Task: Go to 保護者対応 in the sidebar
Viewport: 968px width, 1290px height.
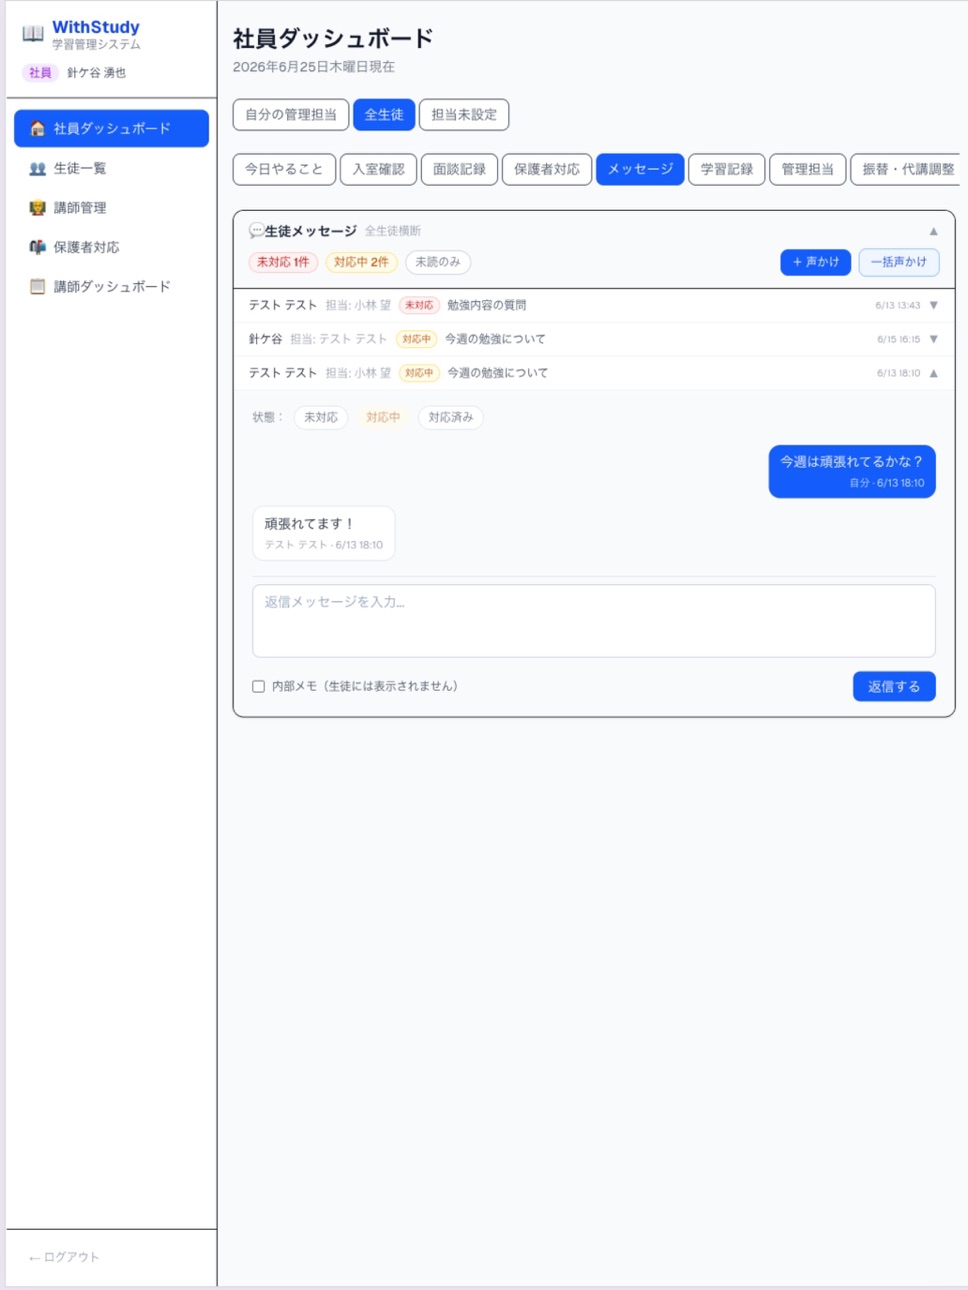Action: 111,247
